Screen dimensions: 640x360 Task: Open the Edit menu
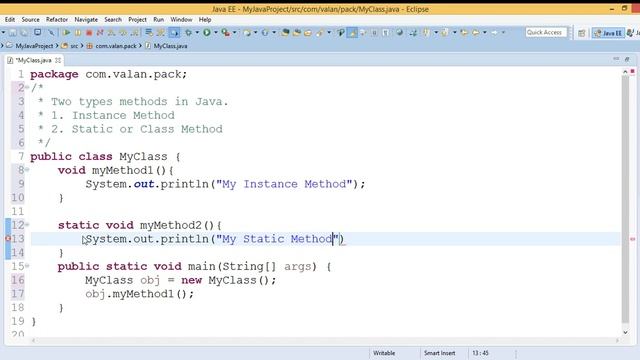10,20
